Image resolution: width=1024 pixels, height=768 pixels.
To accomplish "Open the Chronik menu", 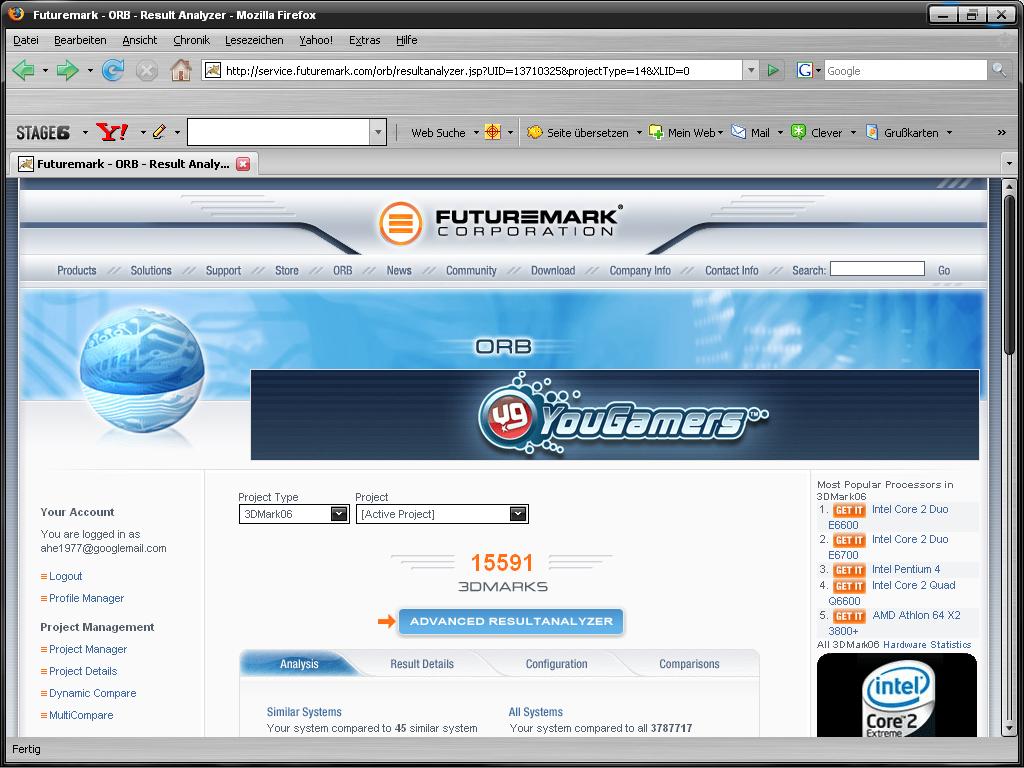I will click(x=191, y=40).
